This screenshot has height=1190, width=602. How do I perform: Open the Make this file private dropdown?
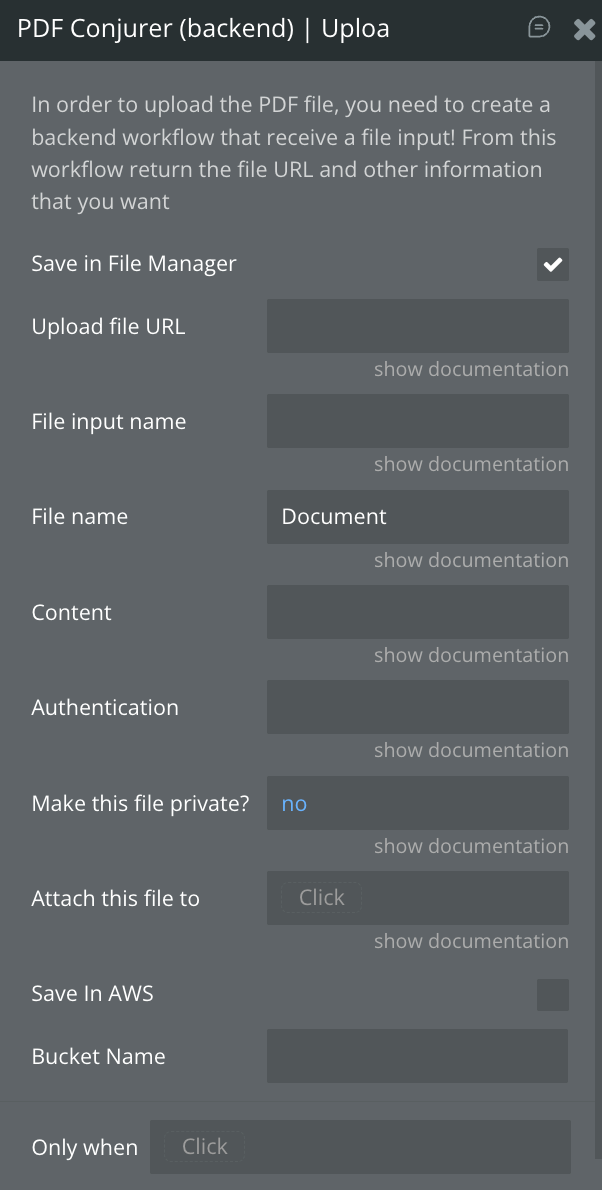tap(417, 803)
